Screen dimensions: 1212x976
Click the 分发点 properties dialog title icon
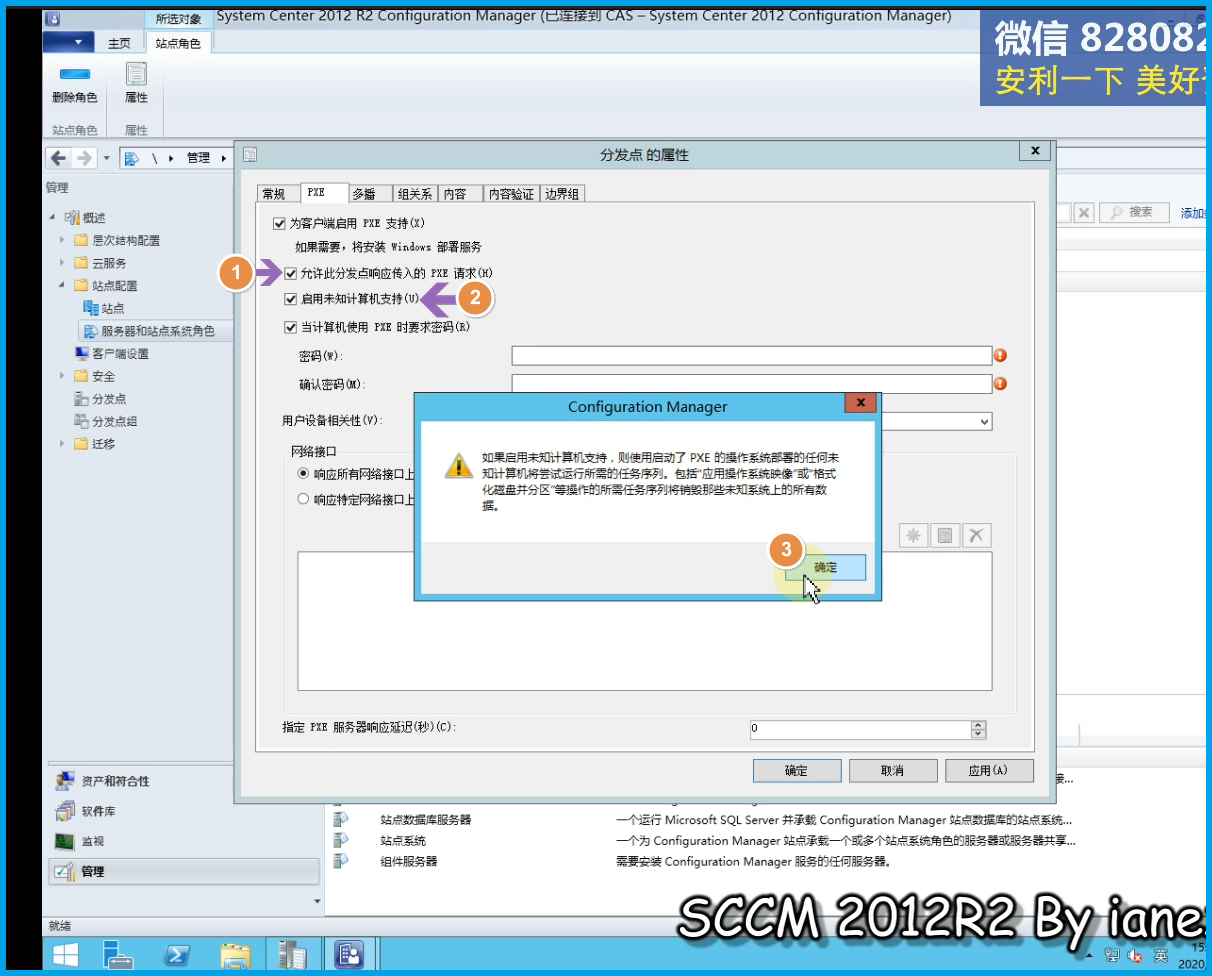250,154
